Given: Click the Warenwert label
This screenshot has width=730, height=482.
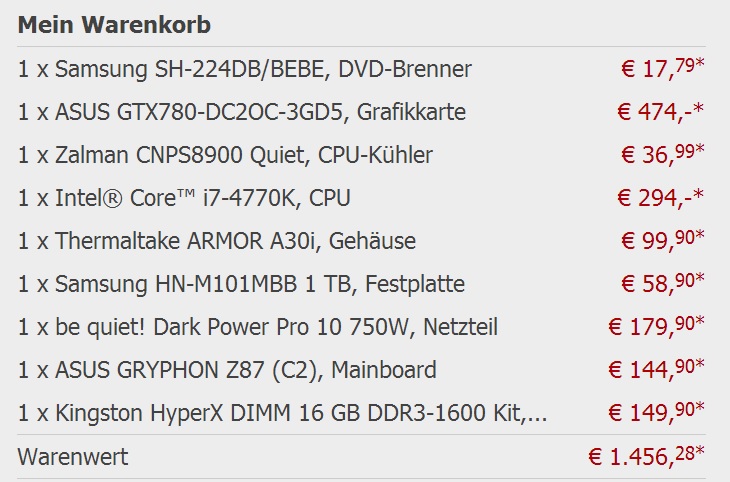Looking at the screenshot, I should pyautogui.click(x=73, y=457).
